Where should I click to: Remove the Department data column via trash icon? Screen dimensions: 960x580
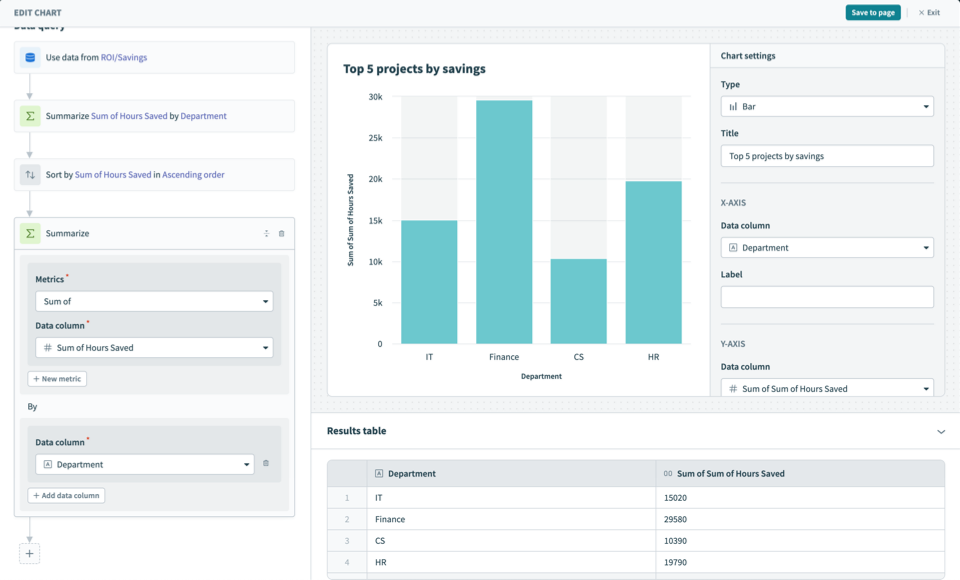tap(266, 464)
